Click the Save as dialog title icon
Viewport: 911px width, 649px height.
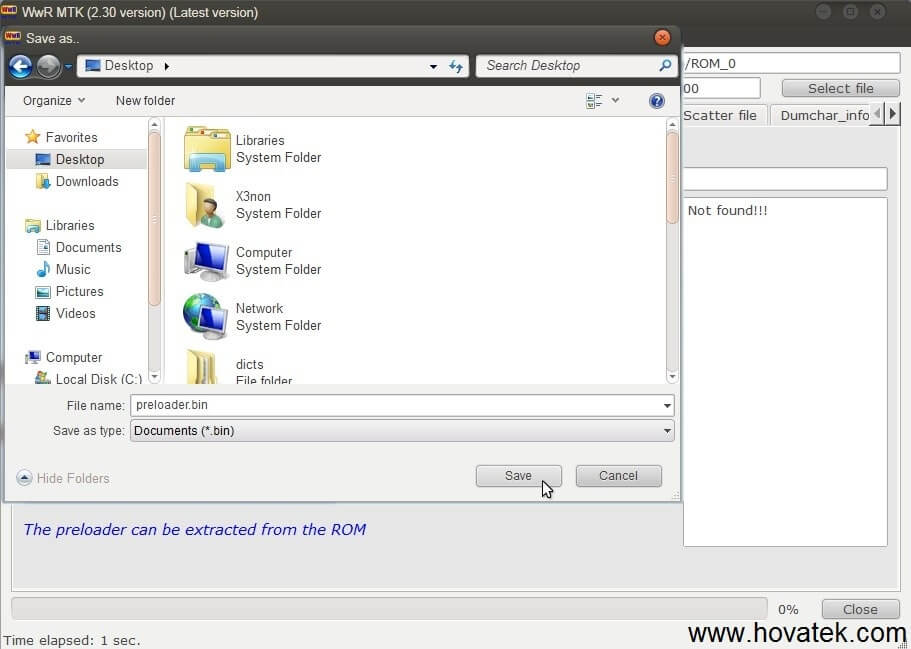point(13,38)
